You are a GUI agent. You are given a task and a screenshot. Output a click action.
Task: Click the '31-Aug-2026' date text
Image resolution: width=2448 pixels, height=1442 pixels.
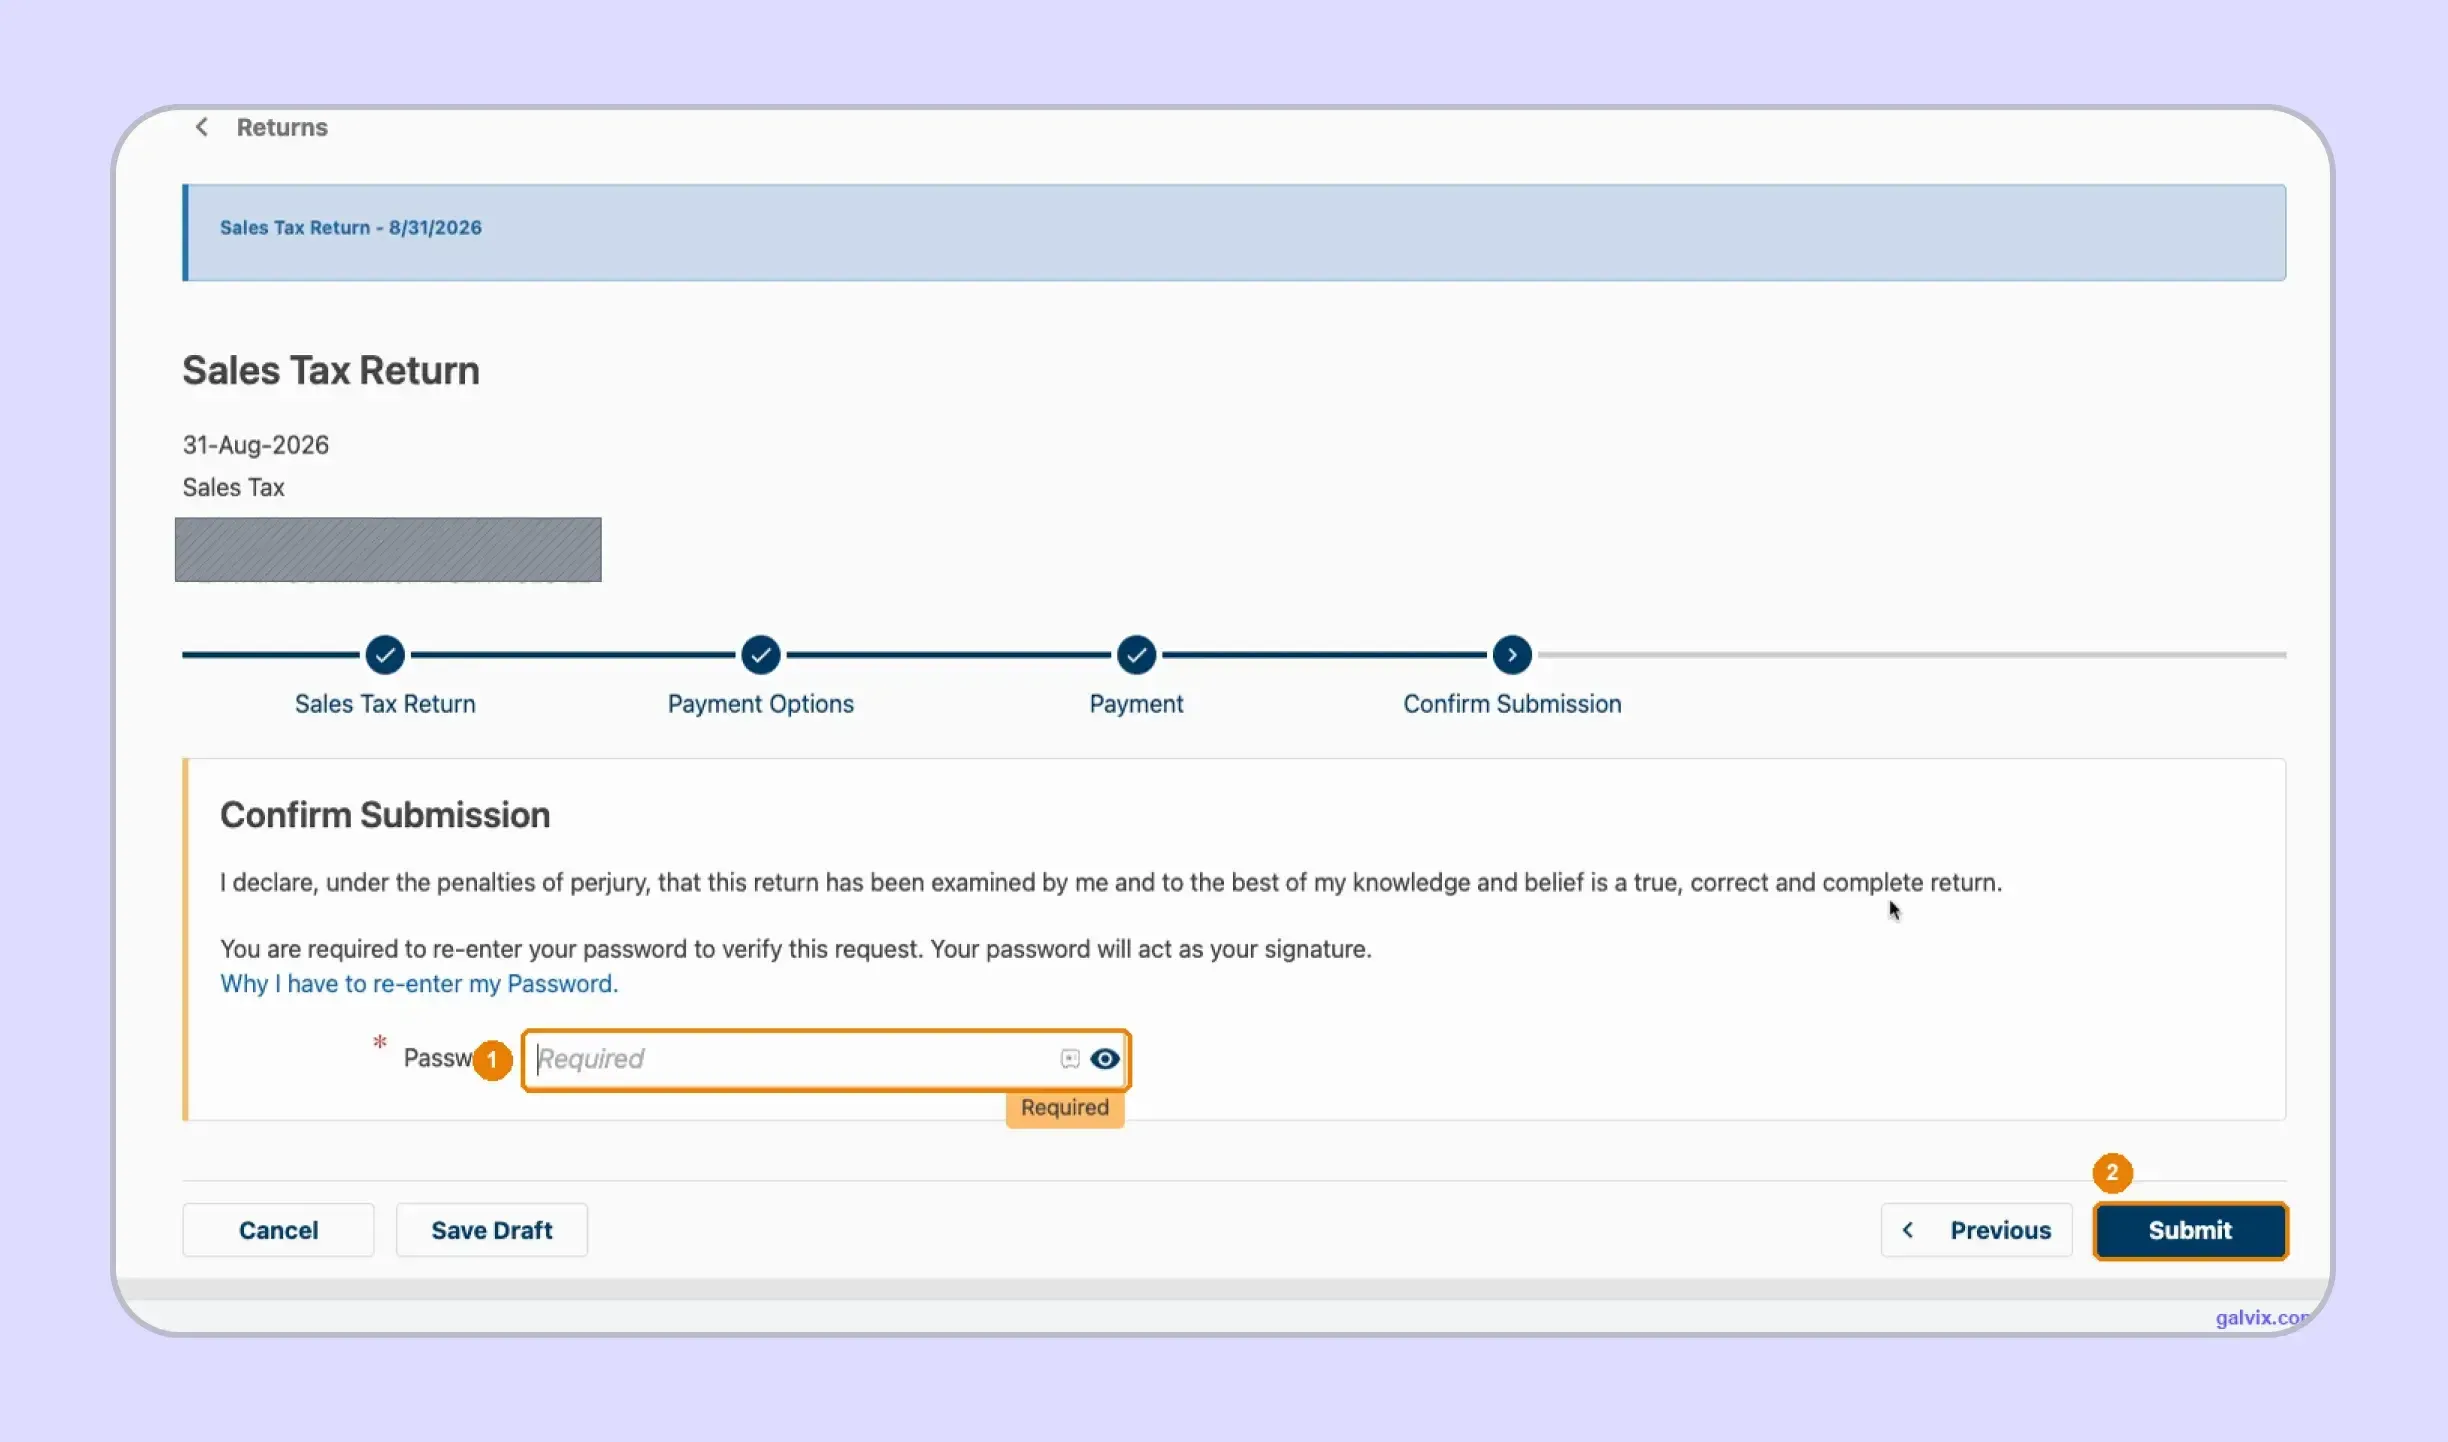256,445
